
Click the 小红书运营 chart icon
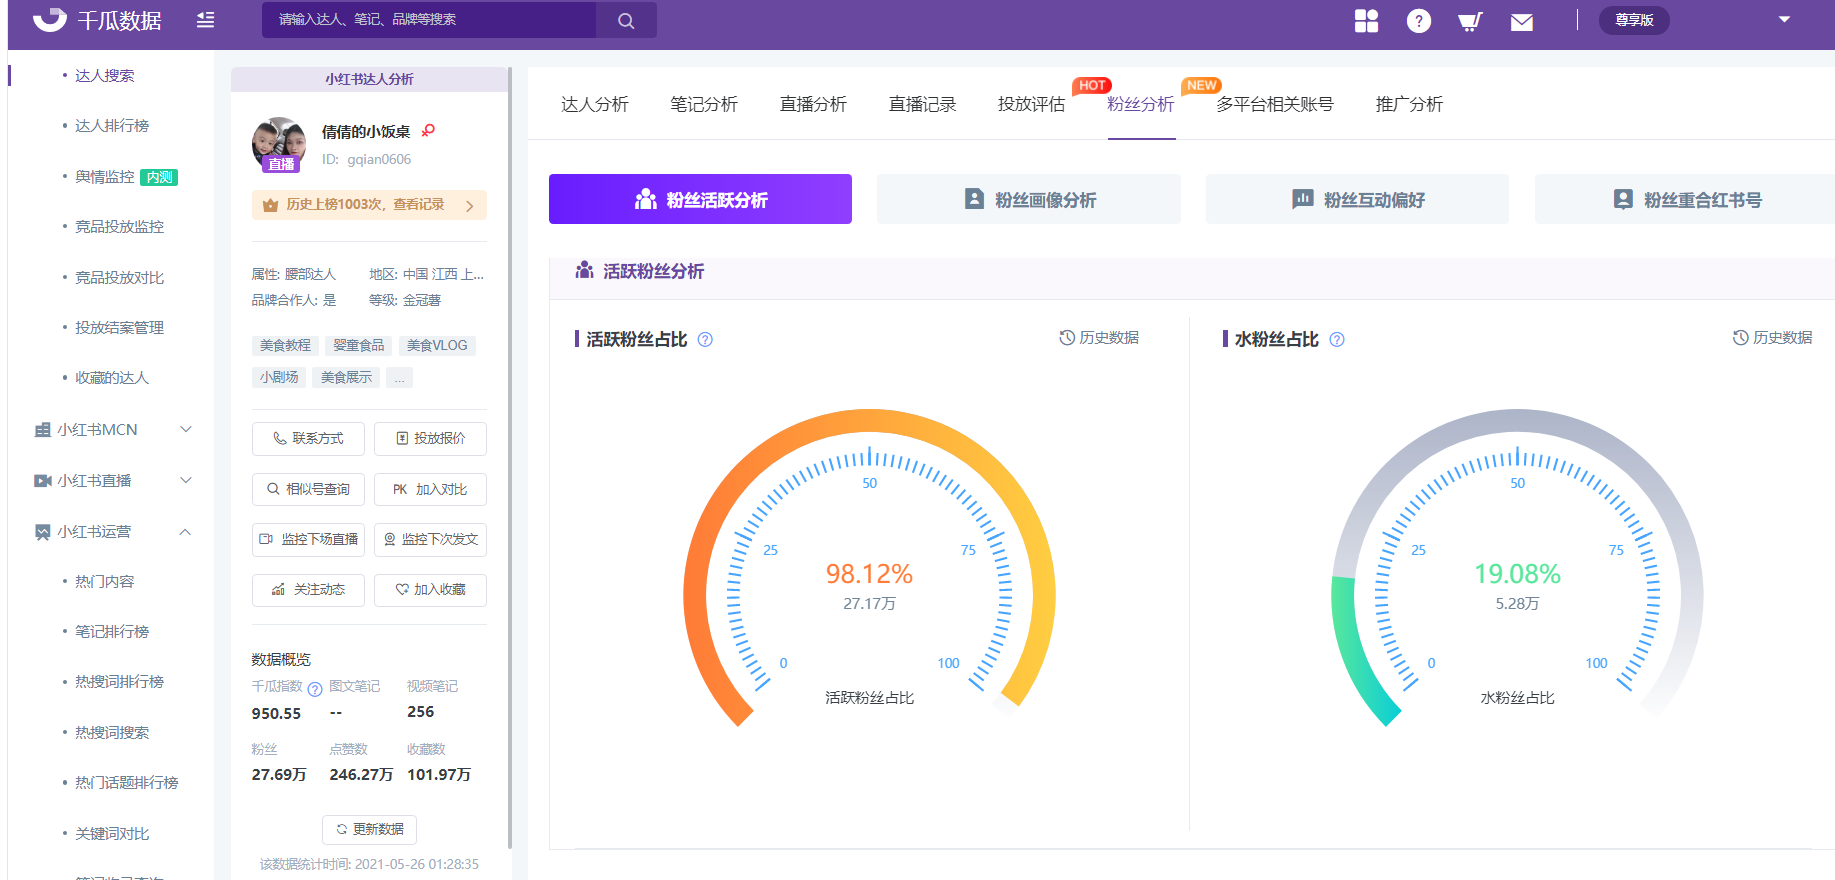coord(43,532)
